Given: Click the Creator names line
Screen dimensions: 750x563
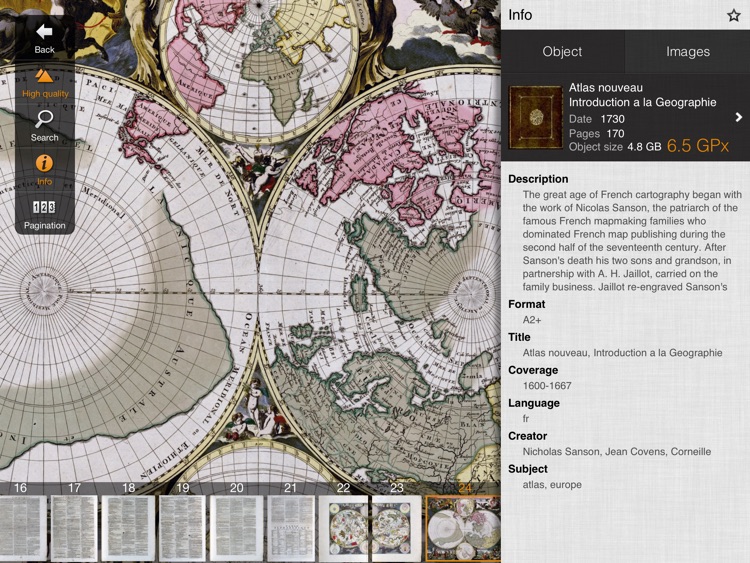Looking at the screenshot, I should [617, 452].
